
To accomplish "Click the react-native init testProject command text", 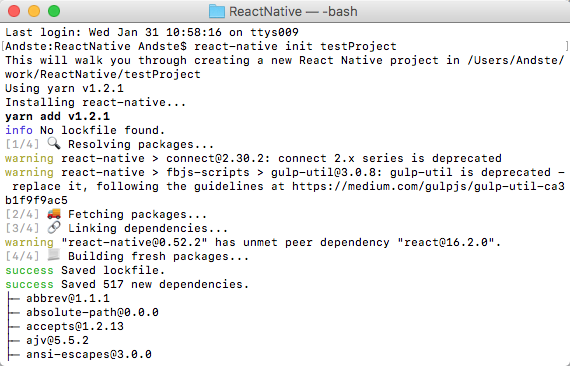I will (x=295, y=47).
